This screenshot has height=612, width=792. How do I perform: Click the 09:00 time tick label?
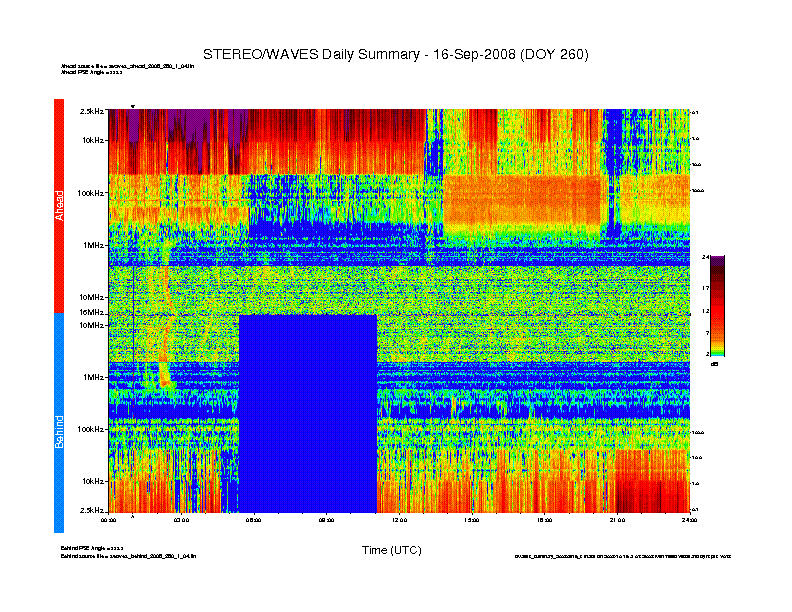point(326,520)
